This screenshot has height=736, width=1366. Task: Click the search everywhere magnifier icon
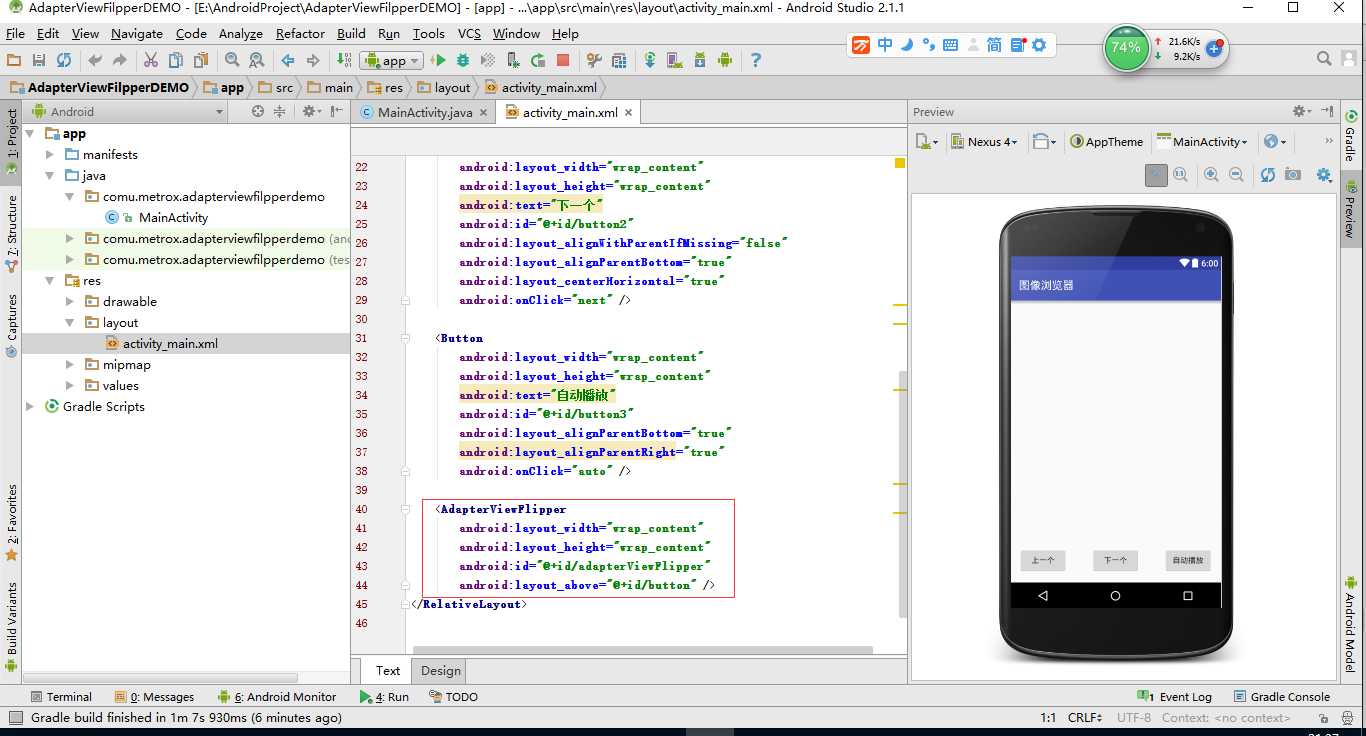tap(1324, 60)
